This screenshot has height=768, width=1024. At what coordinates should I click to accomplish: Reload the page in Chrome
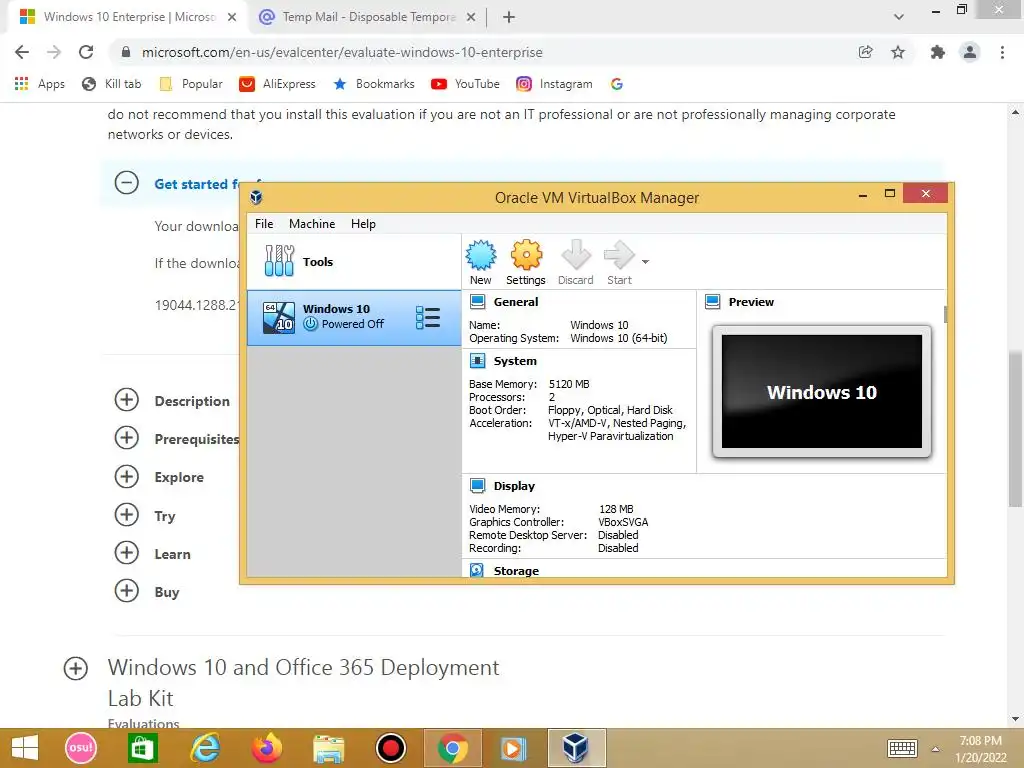86,52
